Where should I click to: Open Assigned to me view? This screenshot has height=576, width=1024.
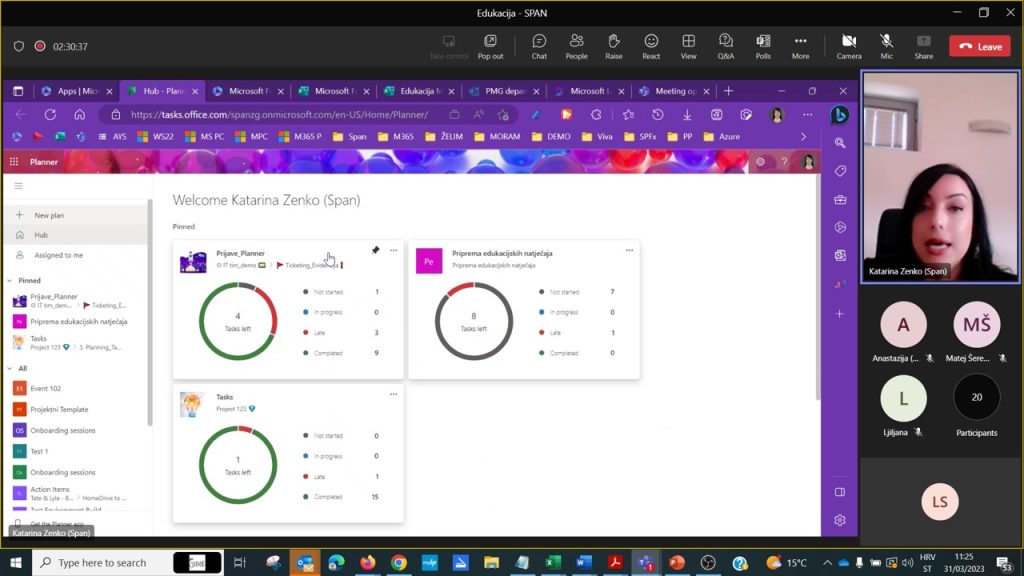pos(75,255)
